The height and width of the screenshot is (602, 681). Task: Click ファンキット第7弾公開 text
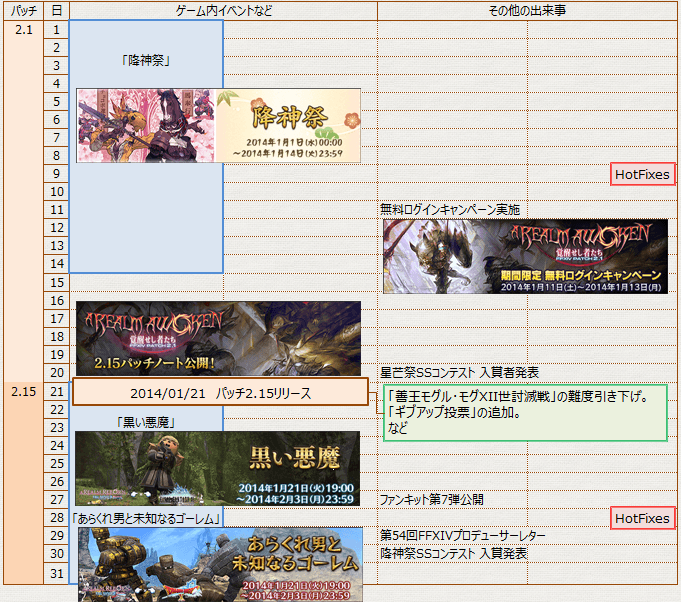432,499
